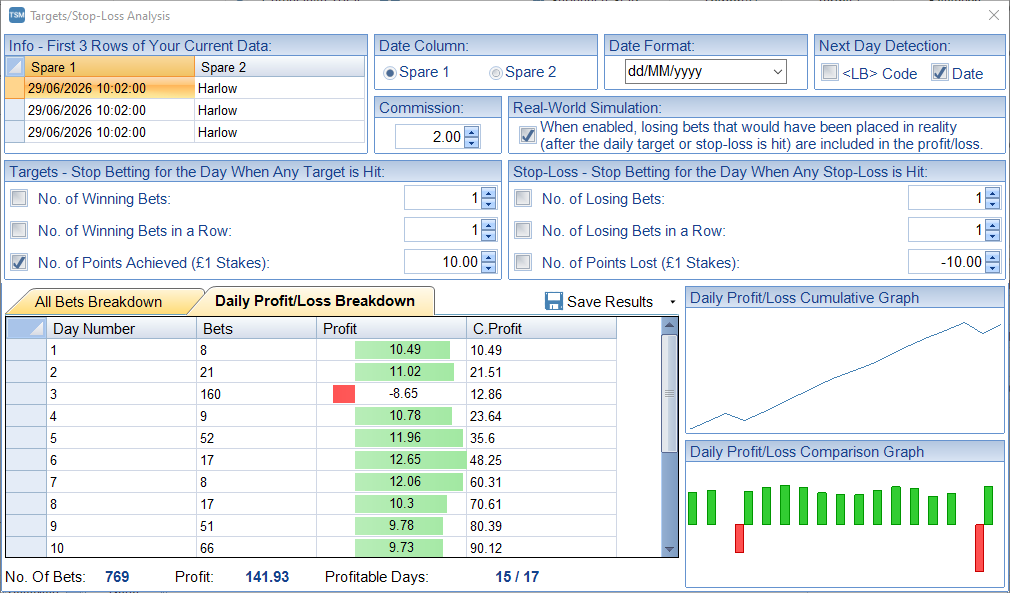This screenshot has height=593, width=1010.
Task: Toggle No. of Points Achieved checkbox
Action: (x=19, y=261)
